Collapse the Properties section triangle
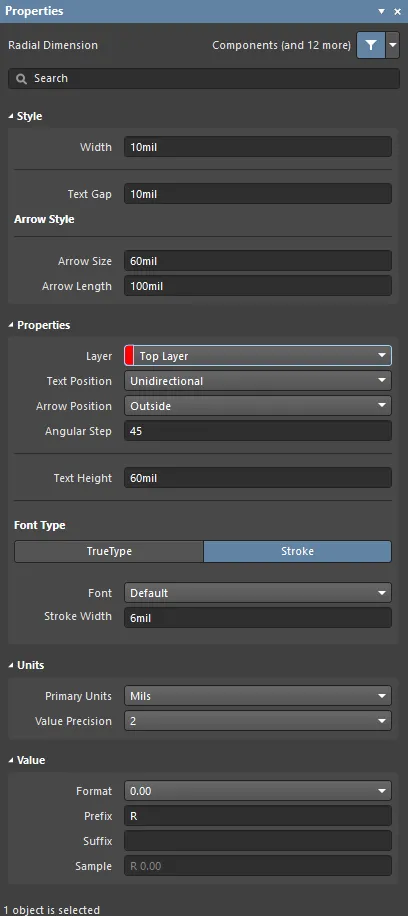This screenshot has height=916, width=408. 11,325
